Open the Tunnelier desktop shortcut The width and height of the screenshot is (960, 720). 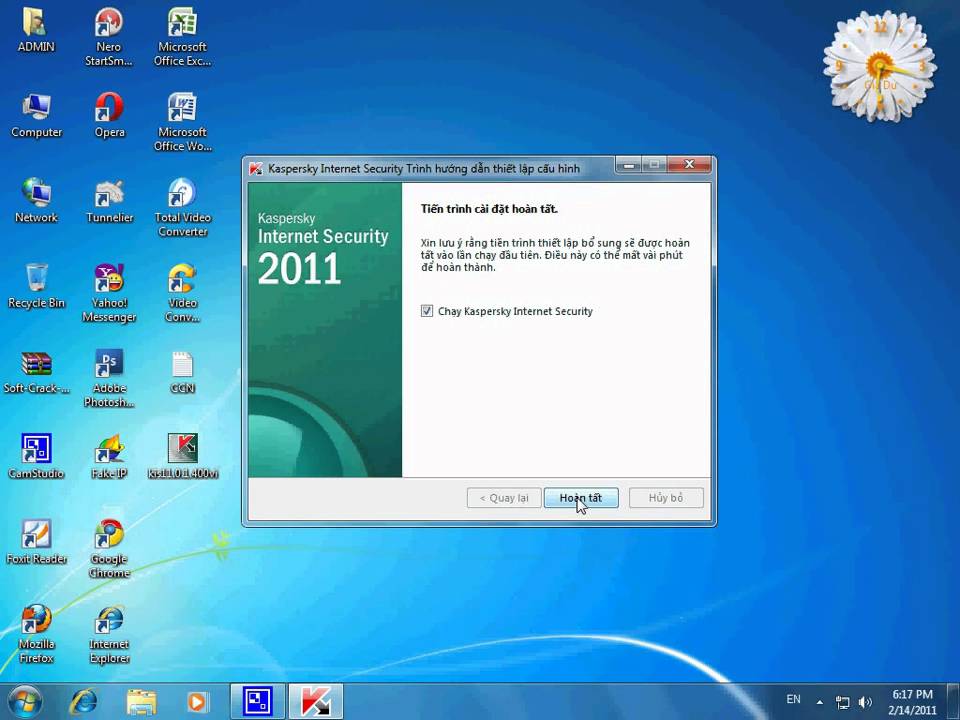pos(109,200)
